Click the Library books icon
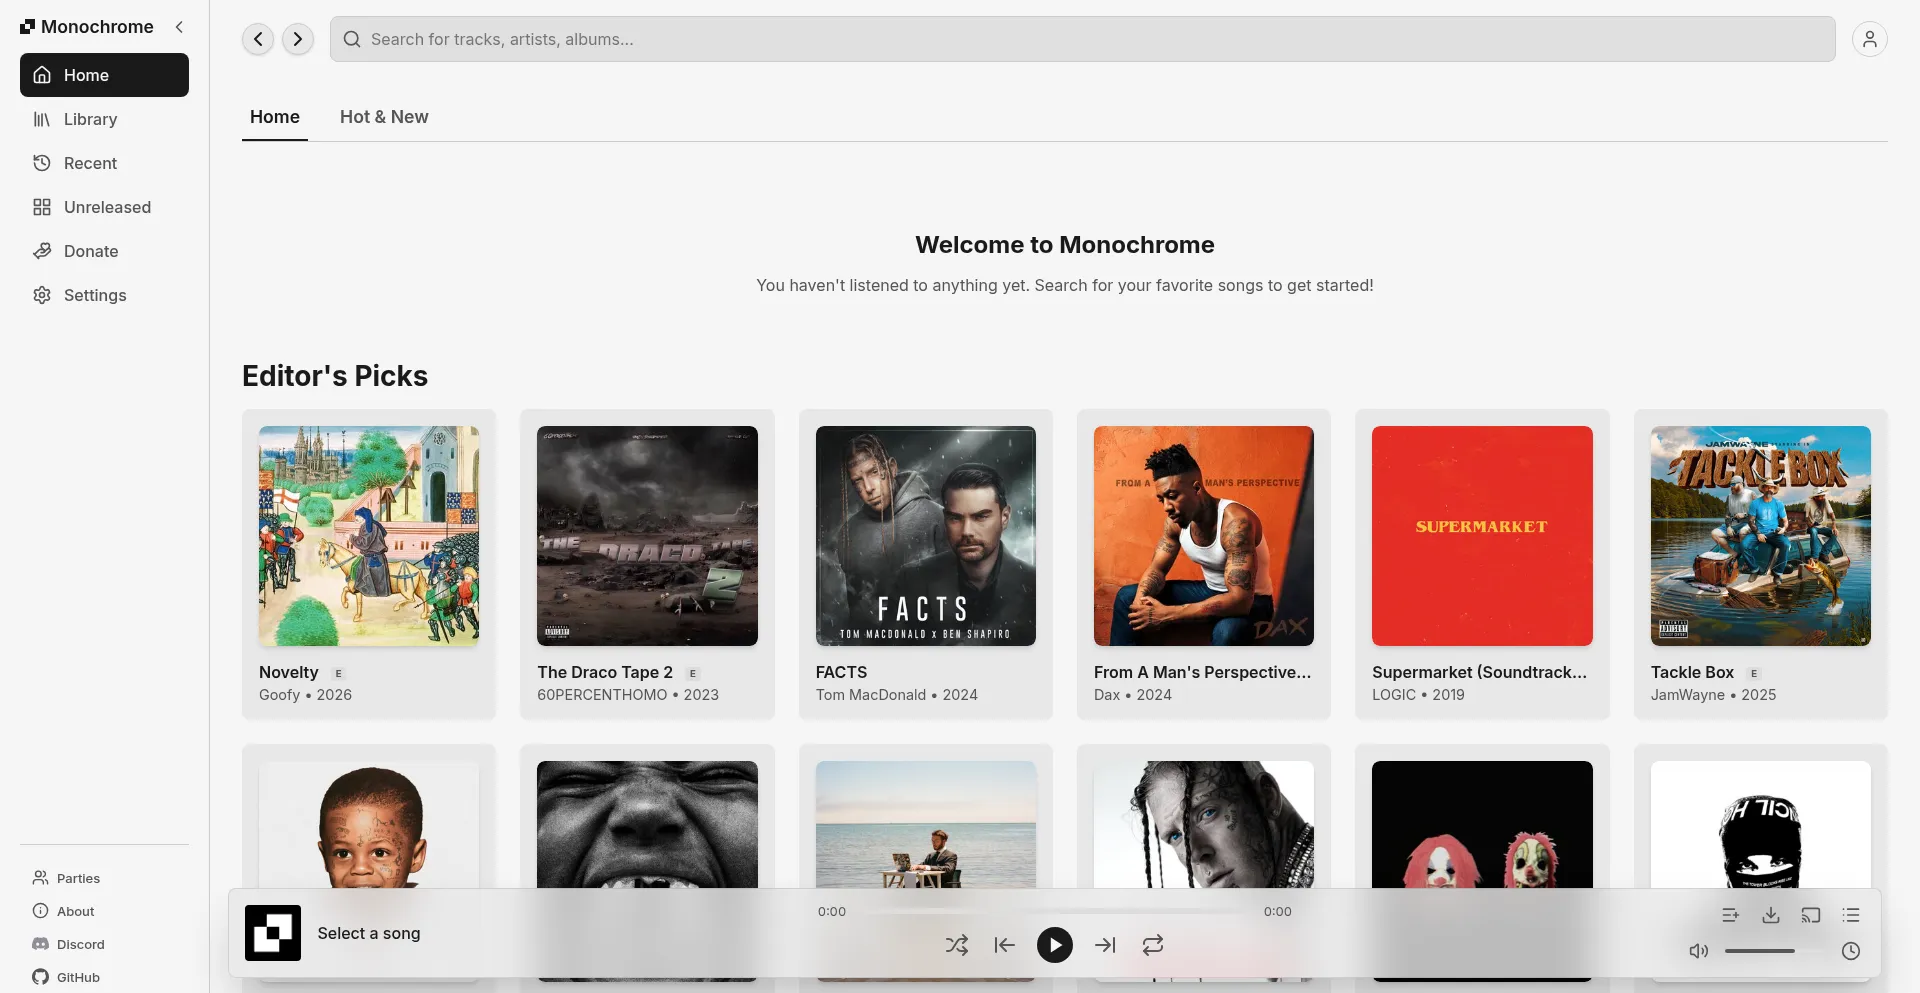 [42, 119]
